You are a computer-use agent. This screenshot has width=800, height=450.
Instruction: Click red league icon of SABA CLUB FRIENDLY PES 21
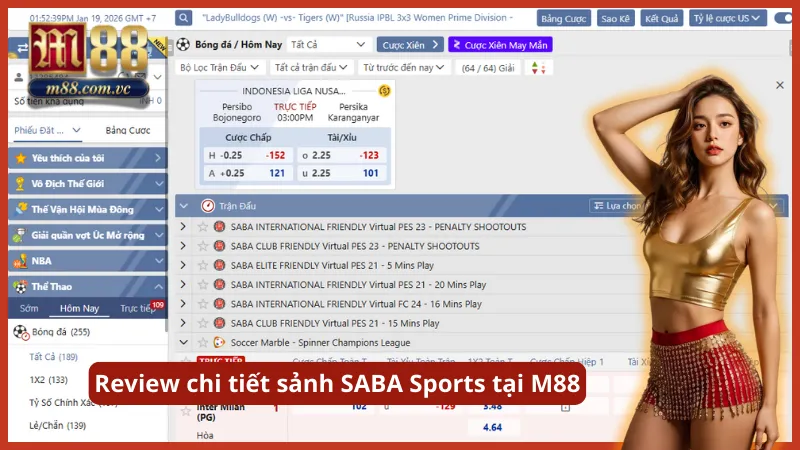pyautogui.click(x=219, y=323)
